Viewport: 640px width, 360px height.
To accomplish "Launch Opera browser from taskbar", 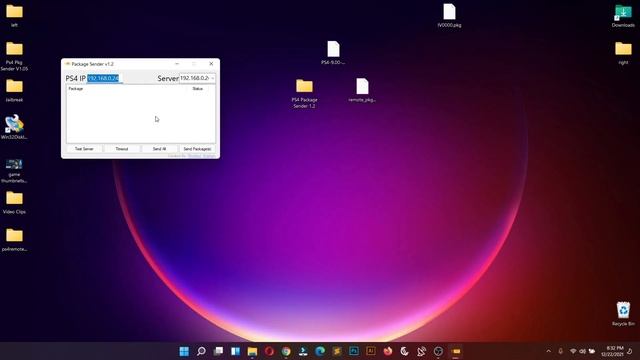I will (x=269, y=351).
